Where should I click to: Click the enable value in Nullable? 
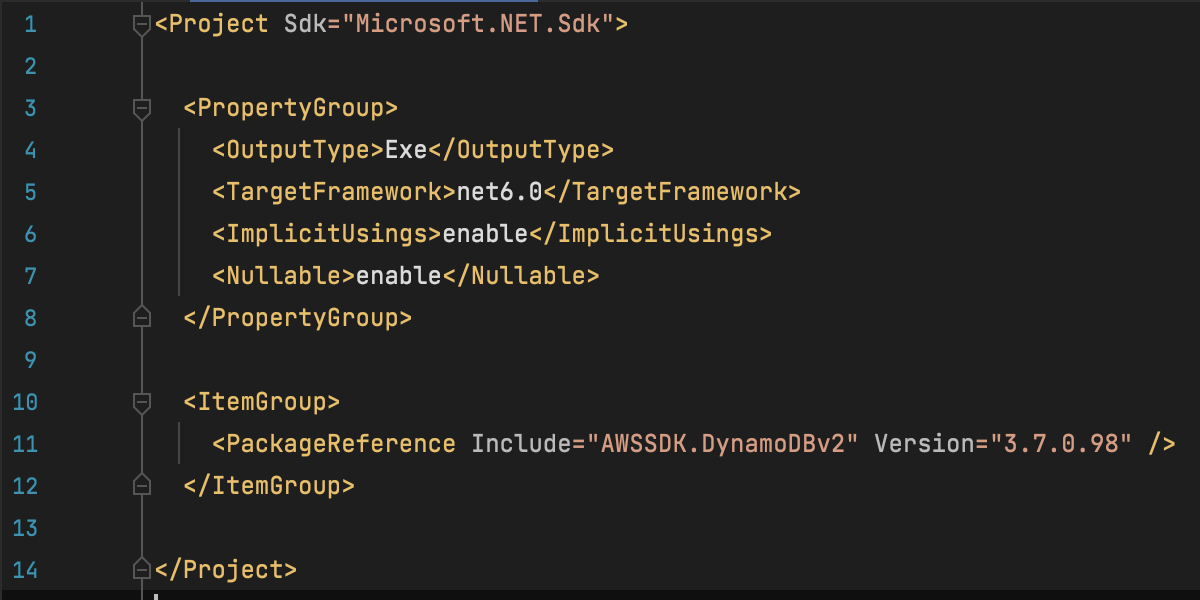pyautogui.click(x=399, y=276)
